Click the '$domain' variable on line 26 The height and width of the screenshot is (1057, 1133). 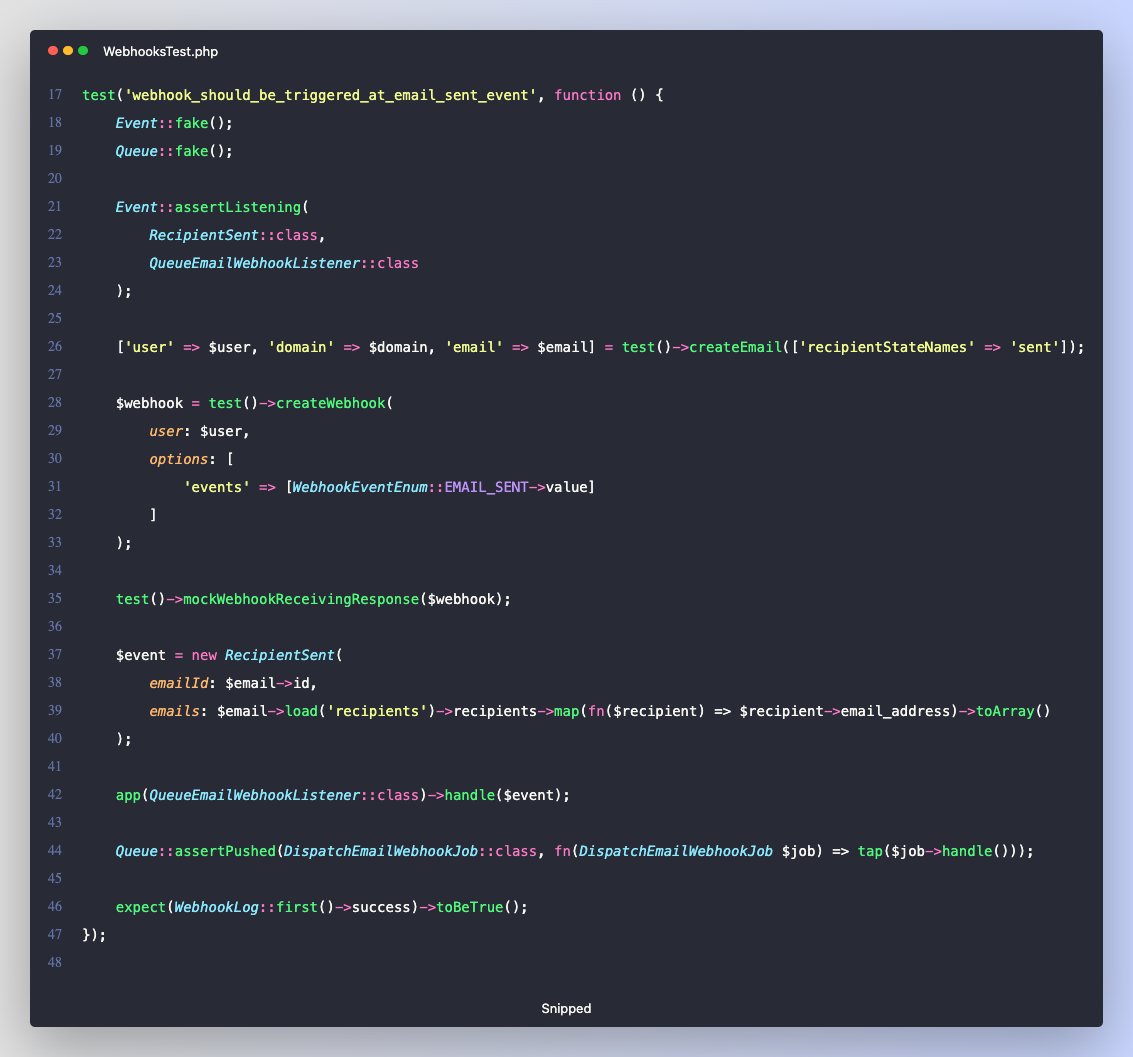pos(397,347)
